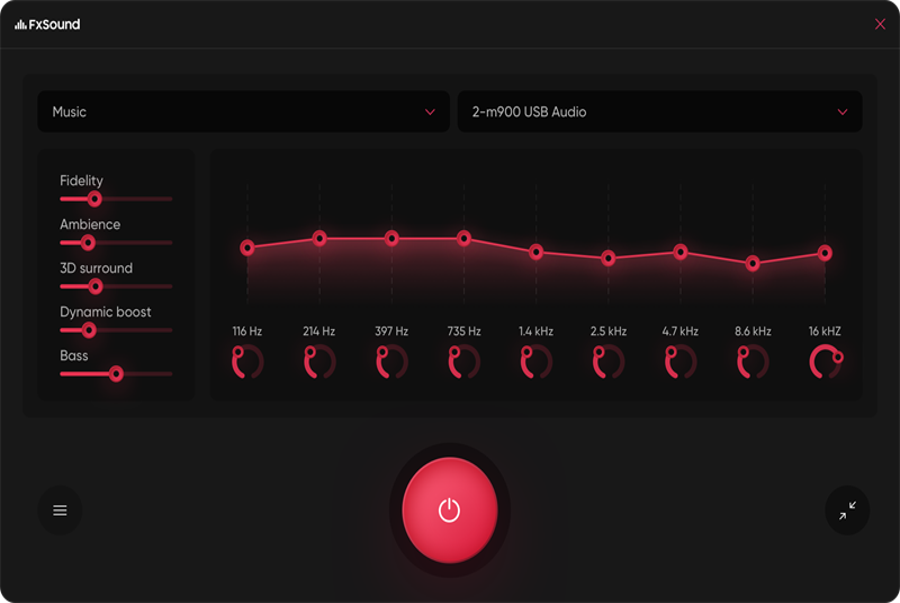The image size is (900, 603).
Task: Open the Music preset dropdown
Action: (243, 112)
